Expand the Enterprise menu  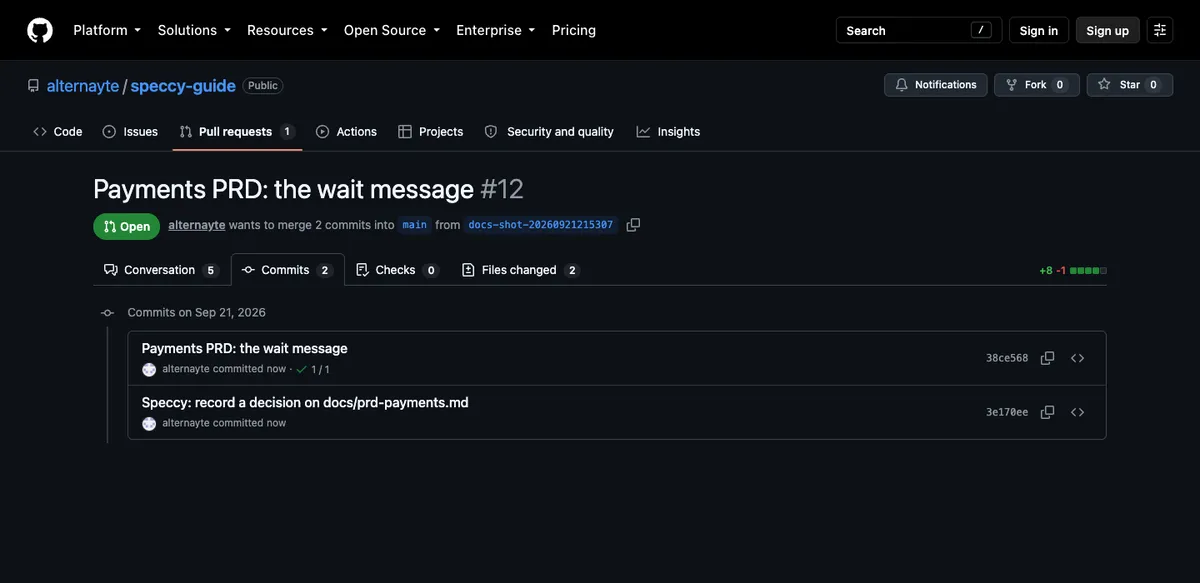click(496, 30)
